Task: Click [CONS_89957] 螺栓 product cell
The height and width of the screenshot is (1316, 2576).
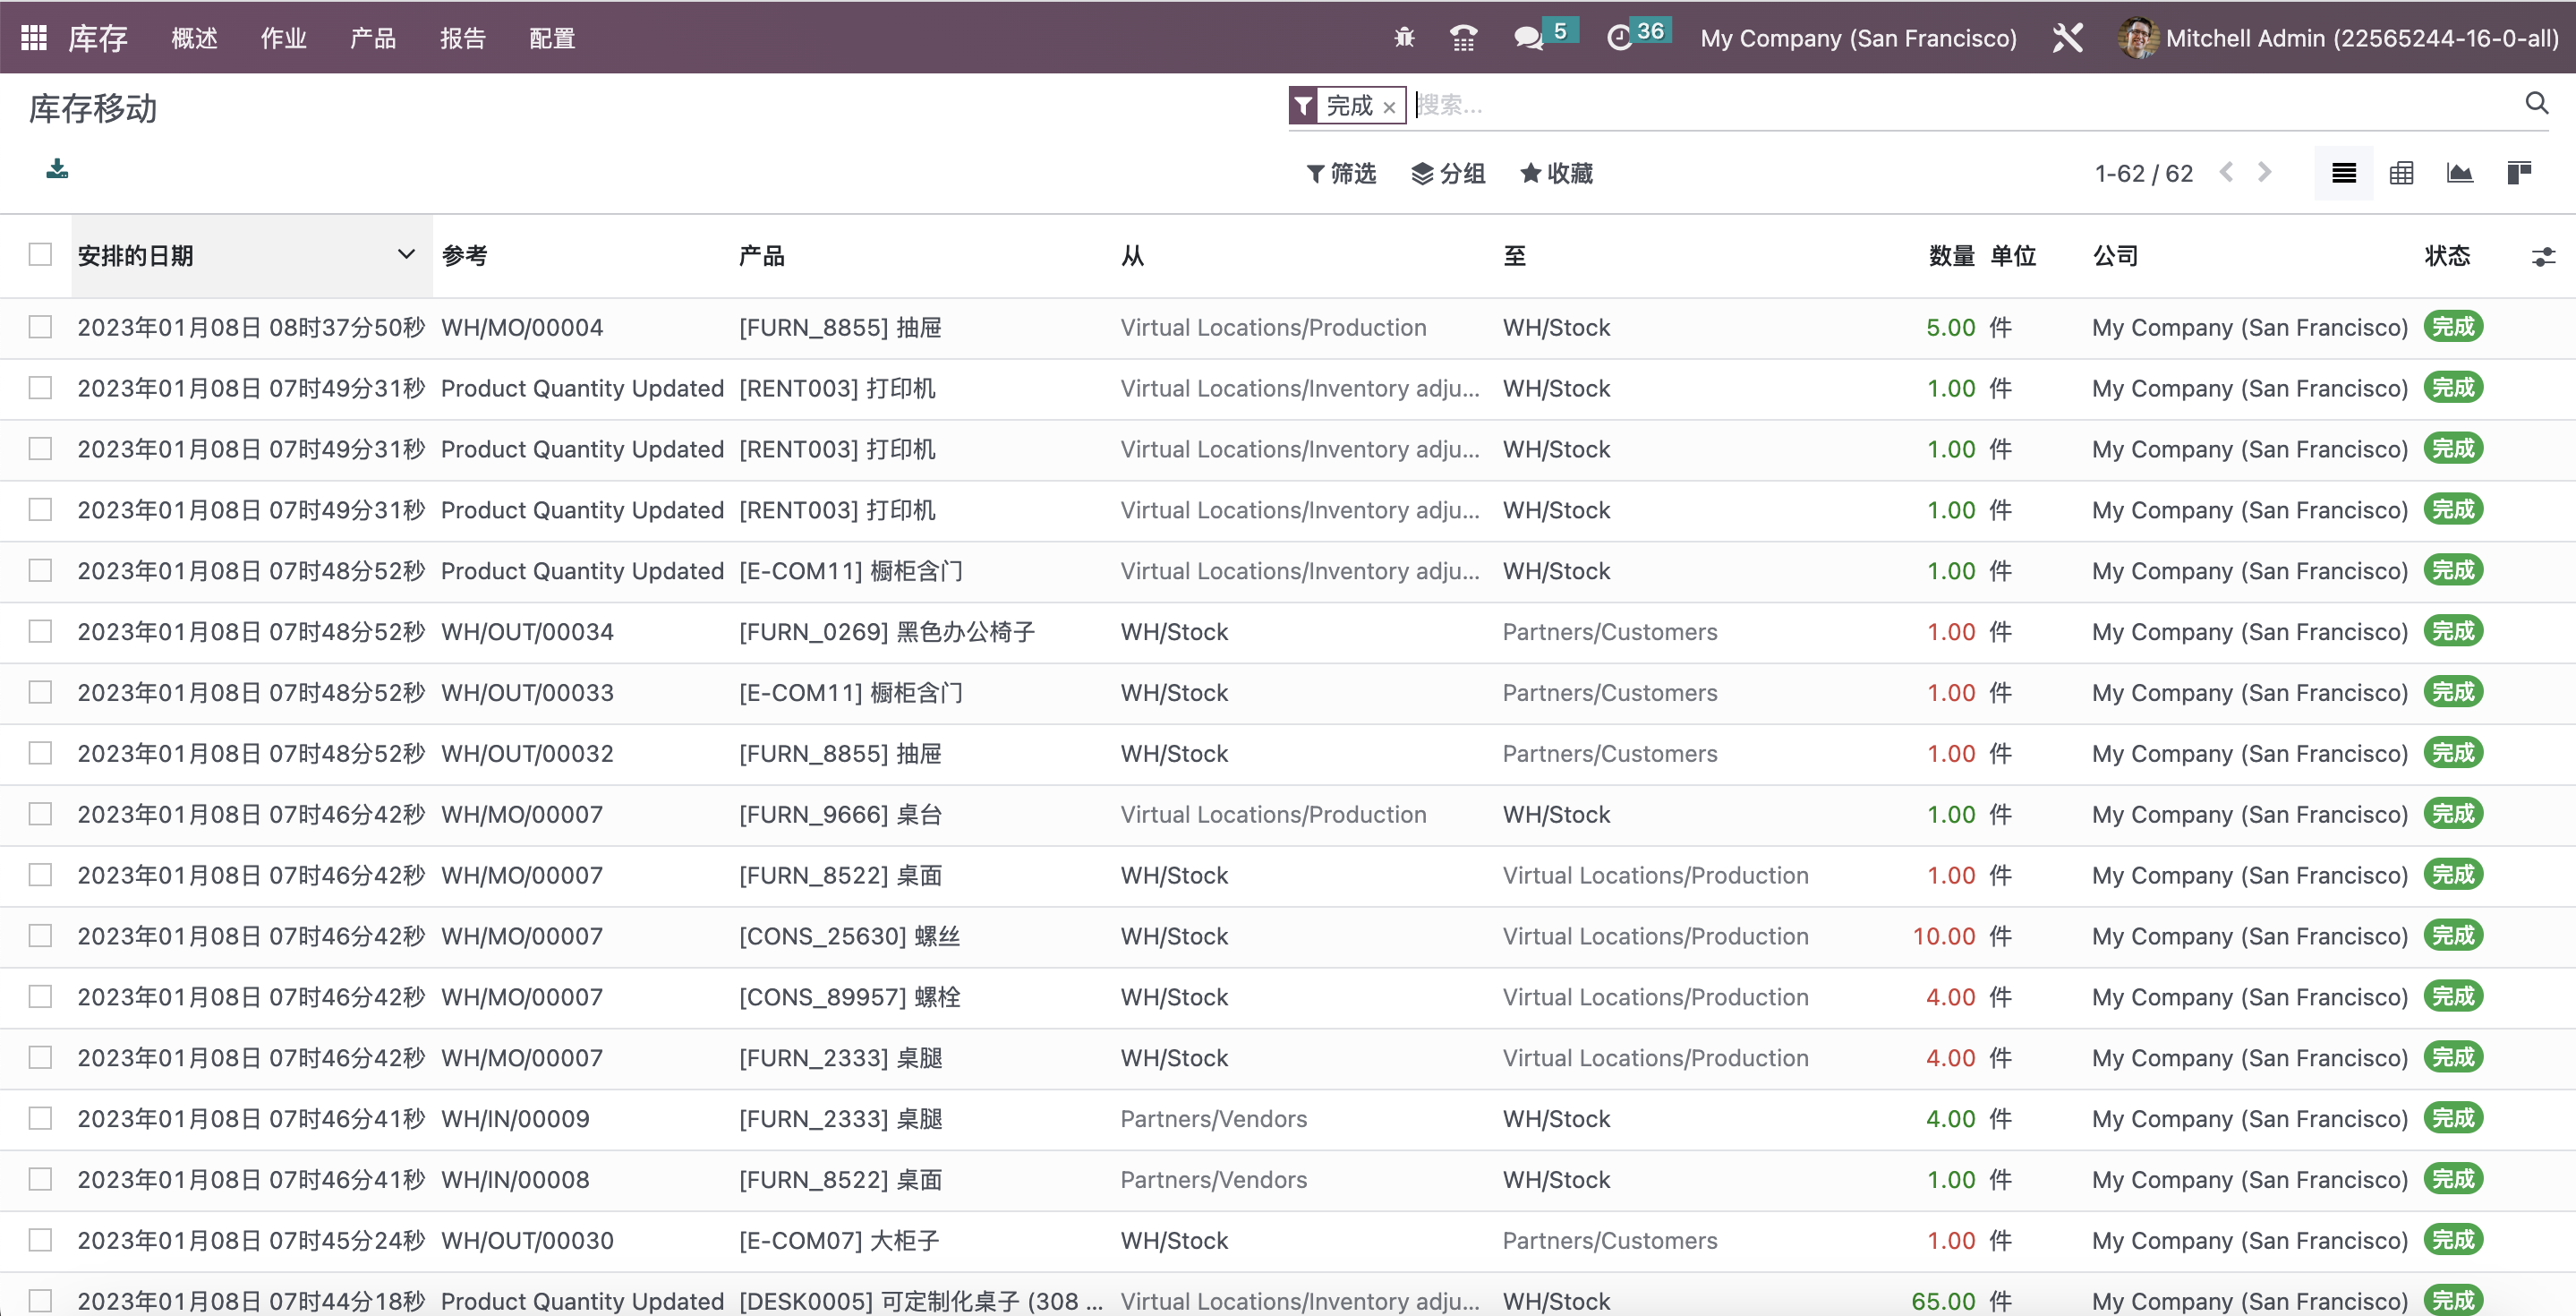Action: pyautogui.click(x=850, y=998)
